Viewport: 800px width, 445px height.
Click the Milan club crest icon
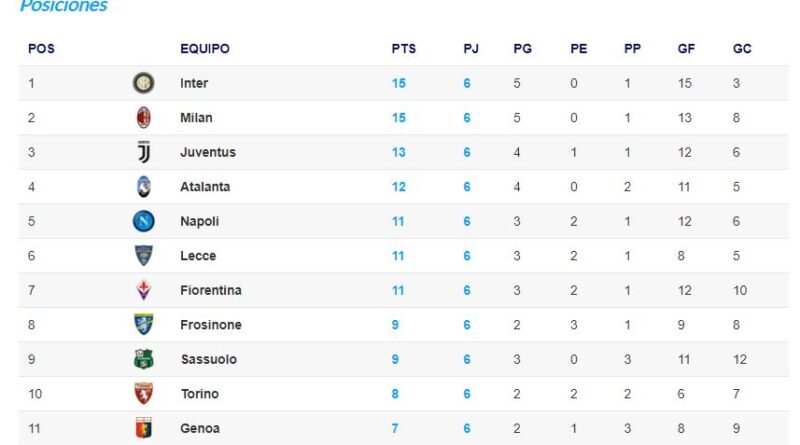[x=143, y=117]
